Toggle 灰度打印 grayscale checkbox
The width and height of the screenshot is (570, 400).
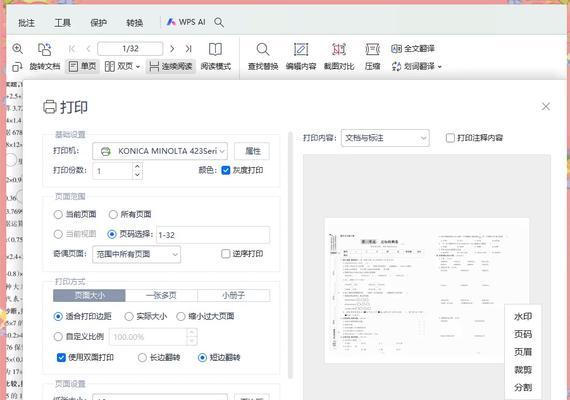(x=225, y=170)
